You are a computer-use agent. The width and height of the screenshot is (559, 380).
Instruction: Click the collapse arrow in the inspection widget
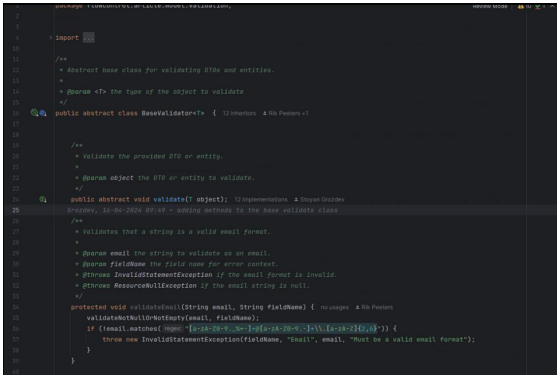(x=552, y=6)
